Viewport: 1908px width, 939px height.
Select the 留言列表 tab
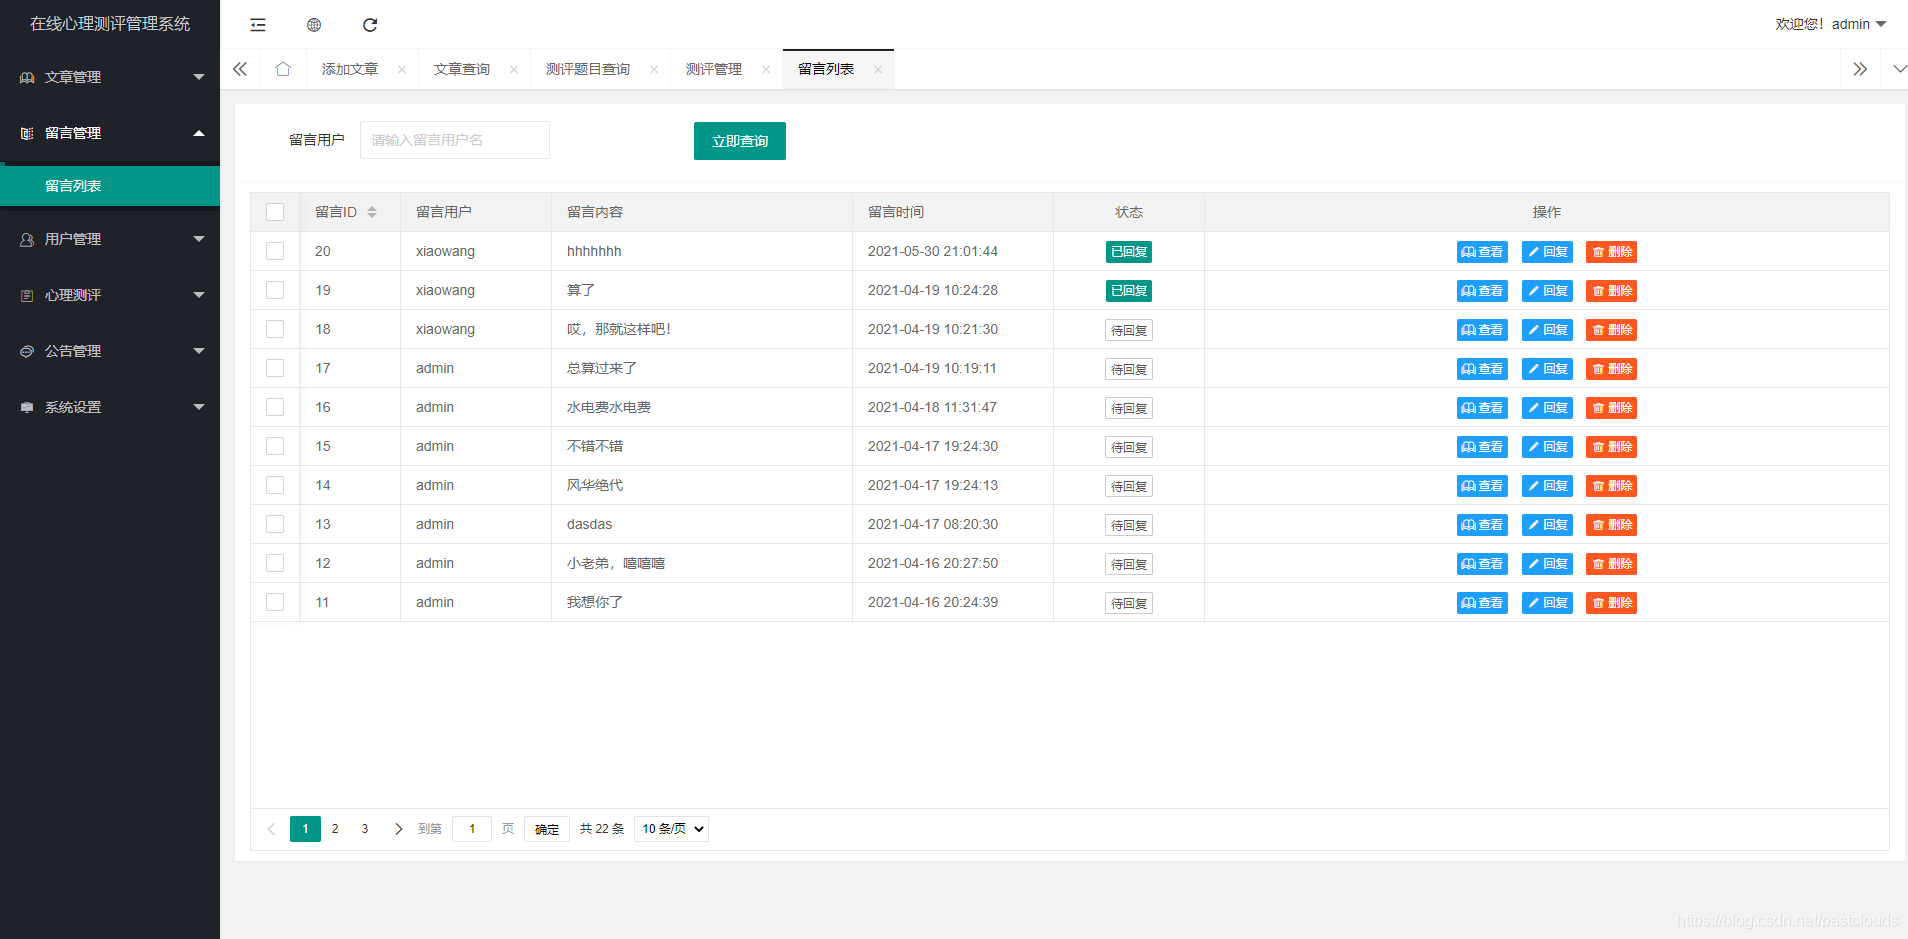pyautogui.click(x=826, y=69)
